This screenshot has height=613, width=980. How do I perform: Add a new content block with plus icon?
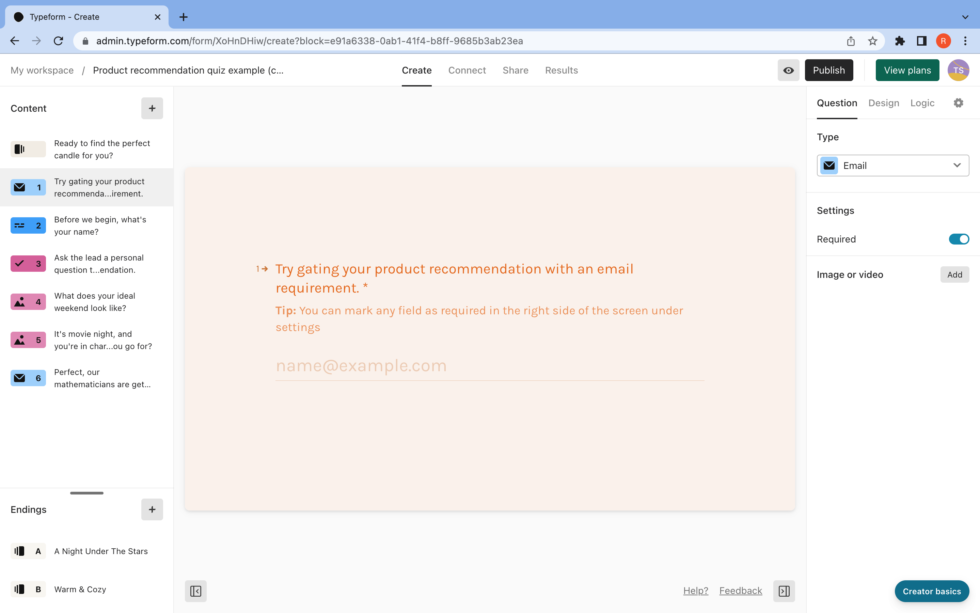(152, 108)
